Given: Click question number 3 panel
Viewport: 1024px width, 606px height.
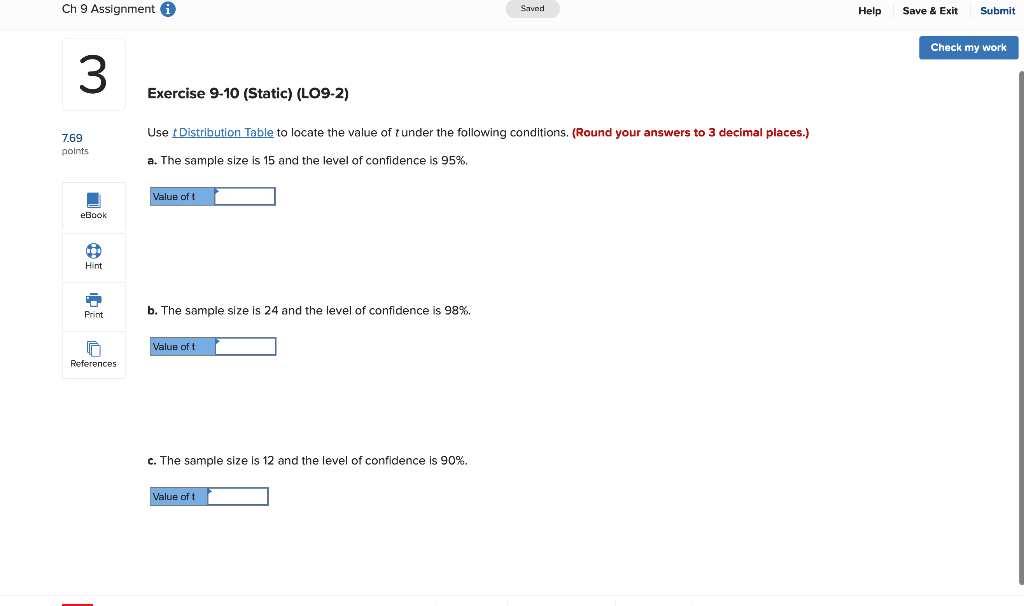Looking at the screenshot, I should coord(93,73).
